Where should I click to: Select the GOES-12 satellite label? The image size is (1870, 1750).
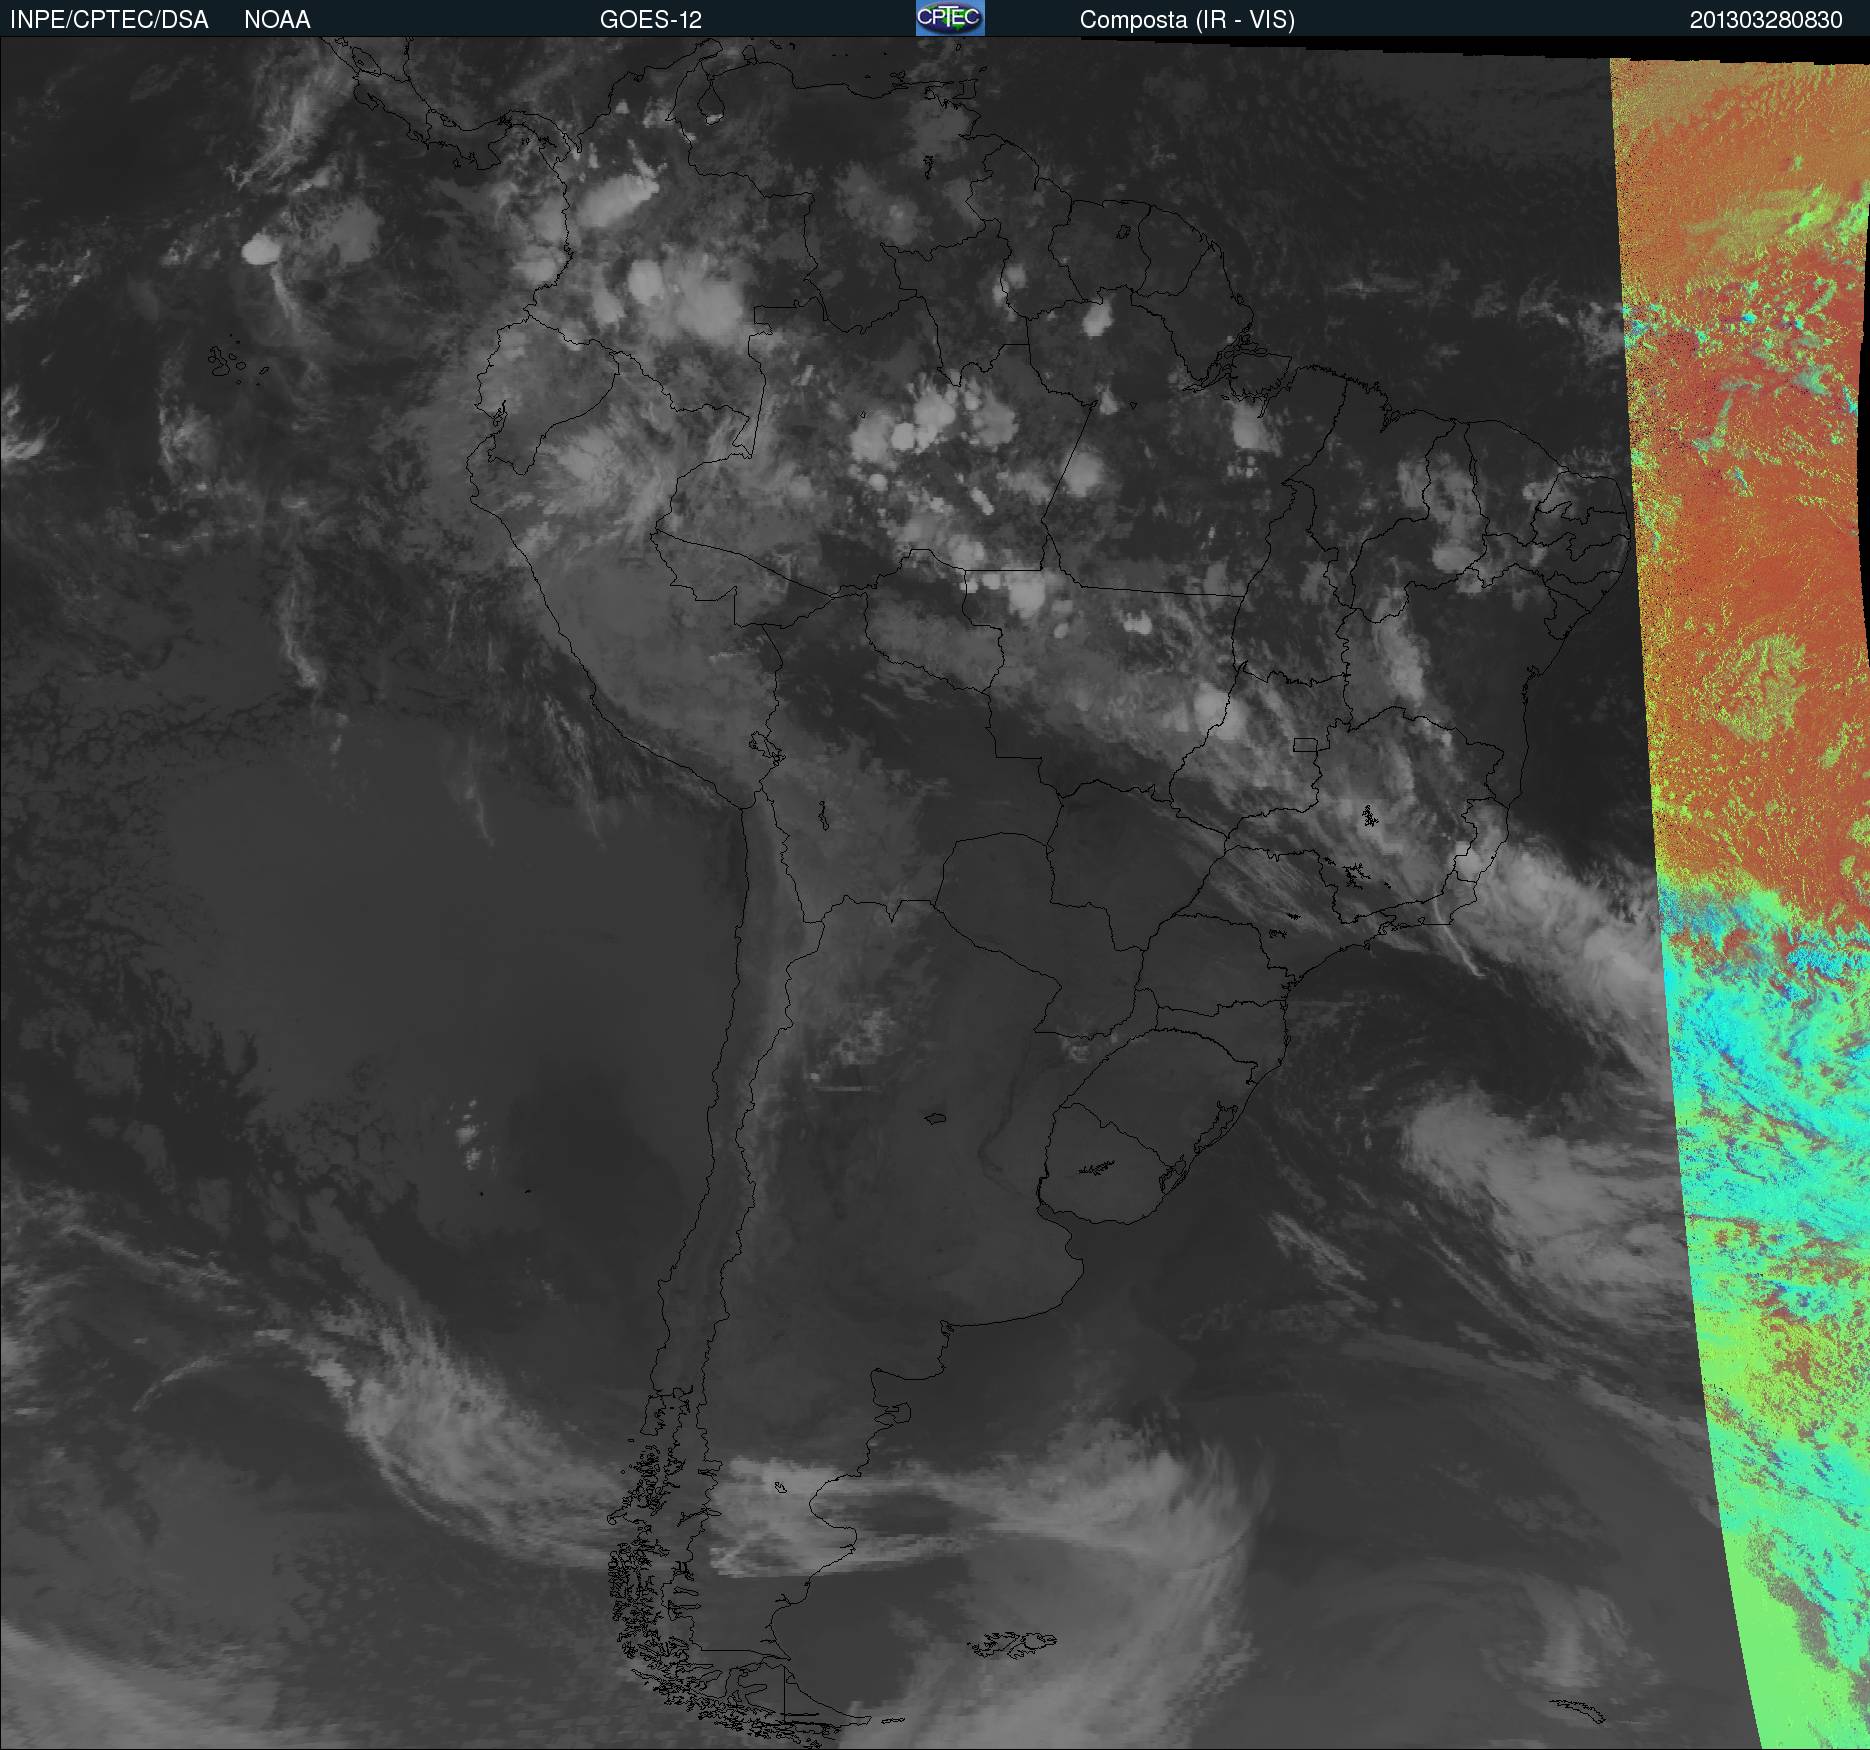(x=651, y=20)
